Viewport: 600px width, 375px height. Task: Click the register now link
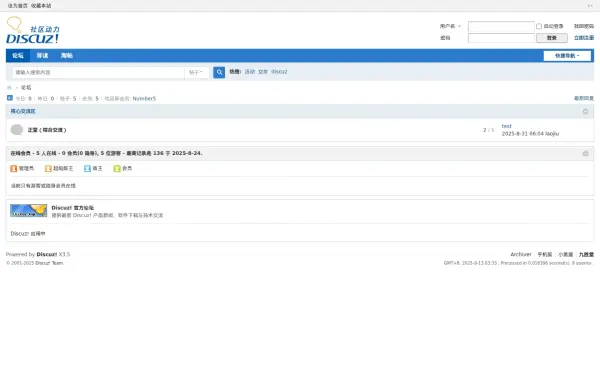pyautogui.click(x=584, y=38)
